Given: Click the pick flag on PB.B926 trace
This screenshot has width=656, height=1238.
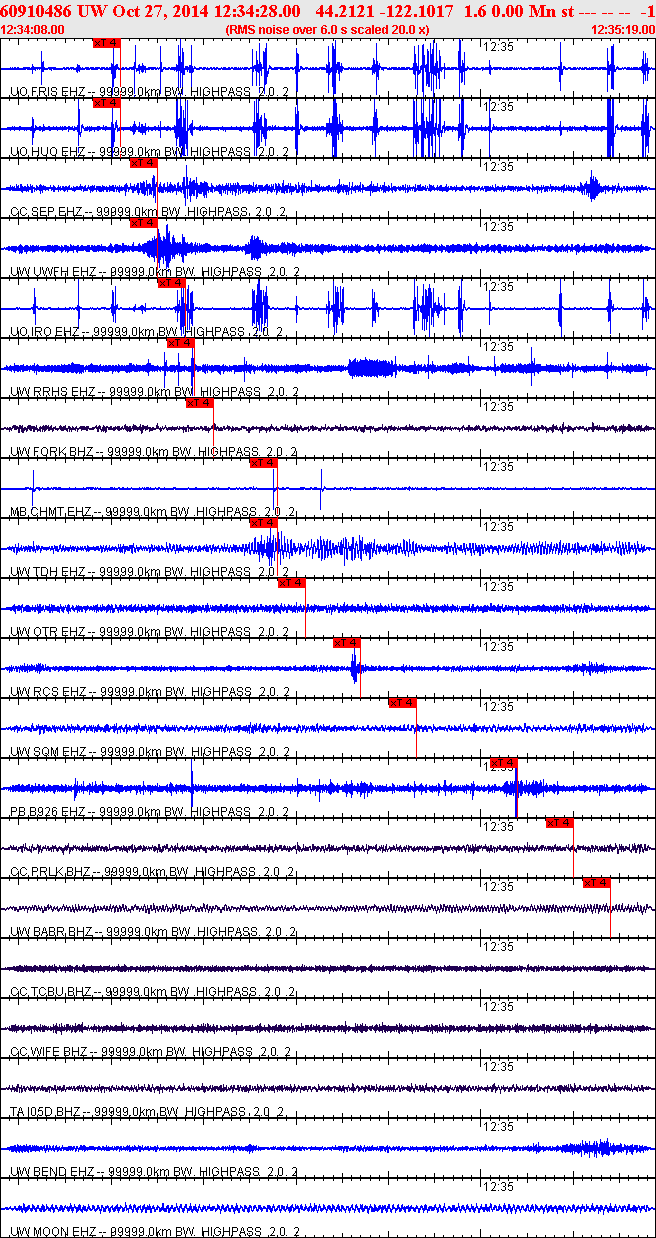Looking at the screenshot, I should (x=503, y=763).
